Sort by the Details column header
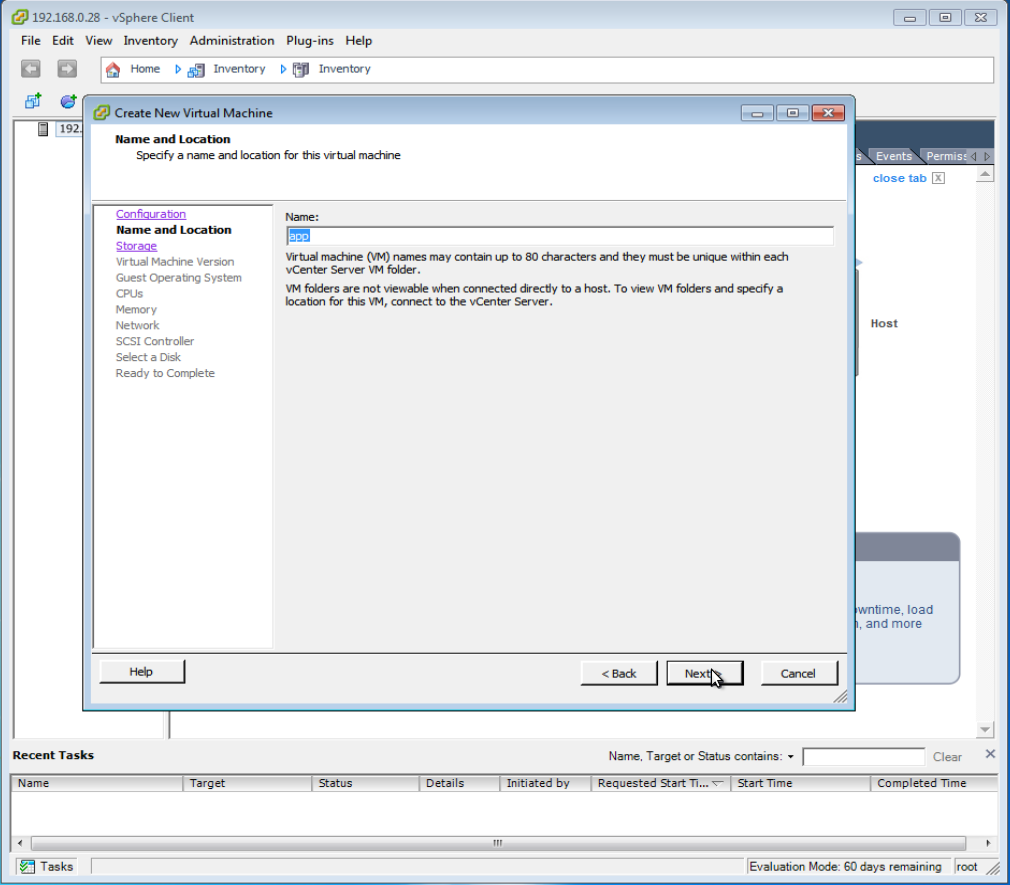The image size is (1010, 885). pos(460,783)
